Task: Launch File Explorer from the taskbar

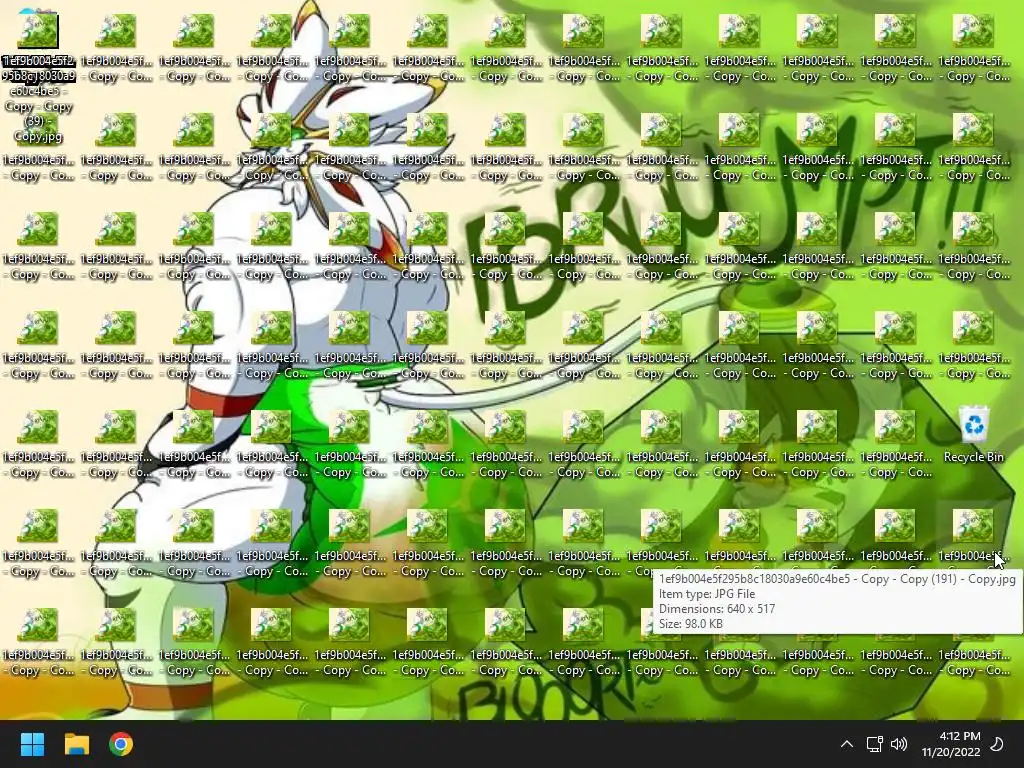Action: pyautogui.click(x=76, y=744)
